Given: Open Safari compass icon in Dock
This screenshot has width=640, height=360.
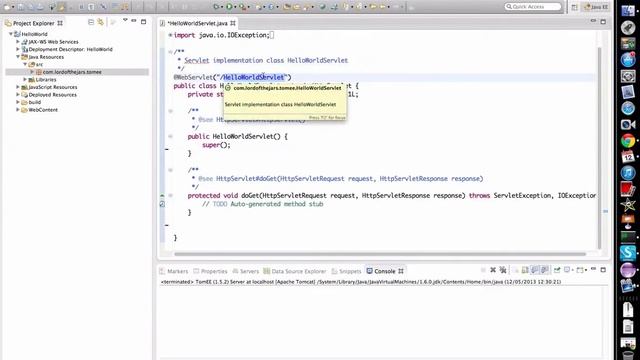Looking at the screenshot, I should pos(628,108).
